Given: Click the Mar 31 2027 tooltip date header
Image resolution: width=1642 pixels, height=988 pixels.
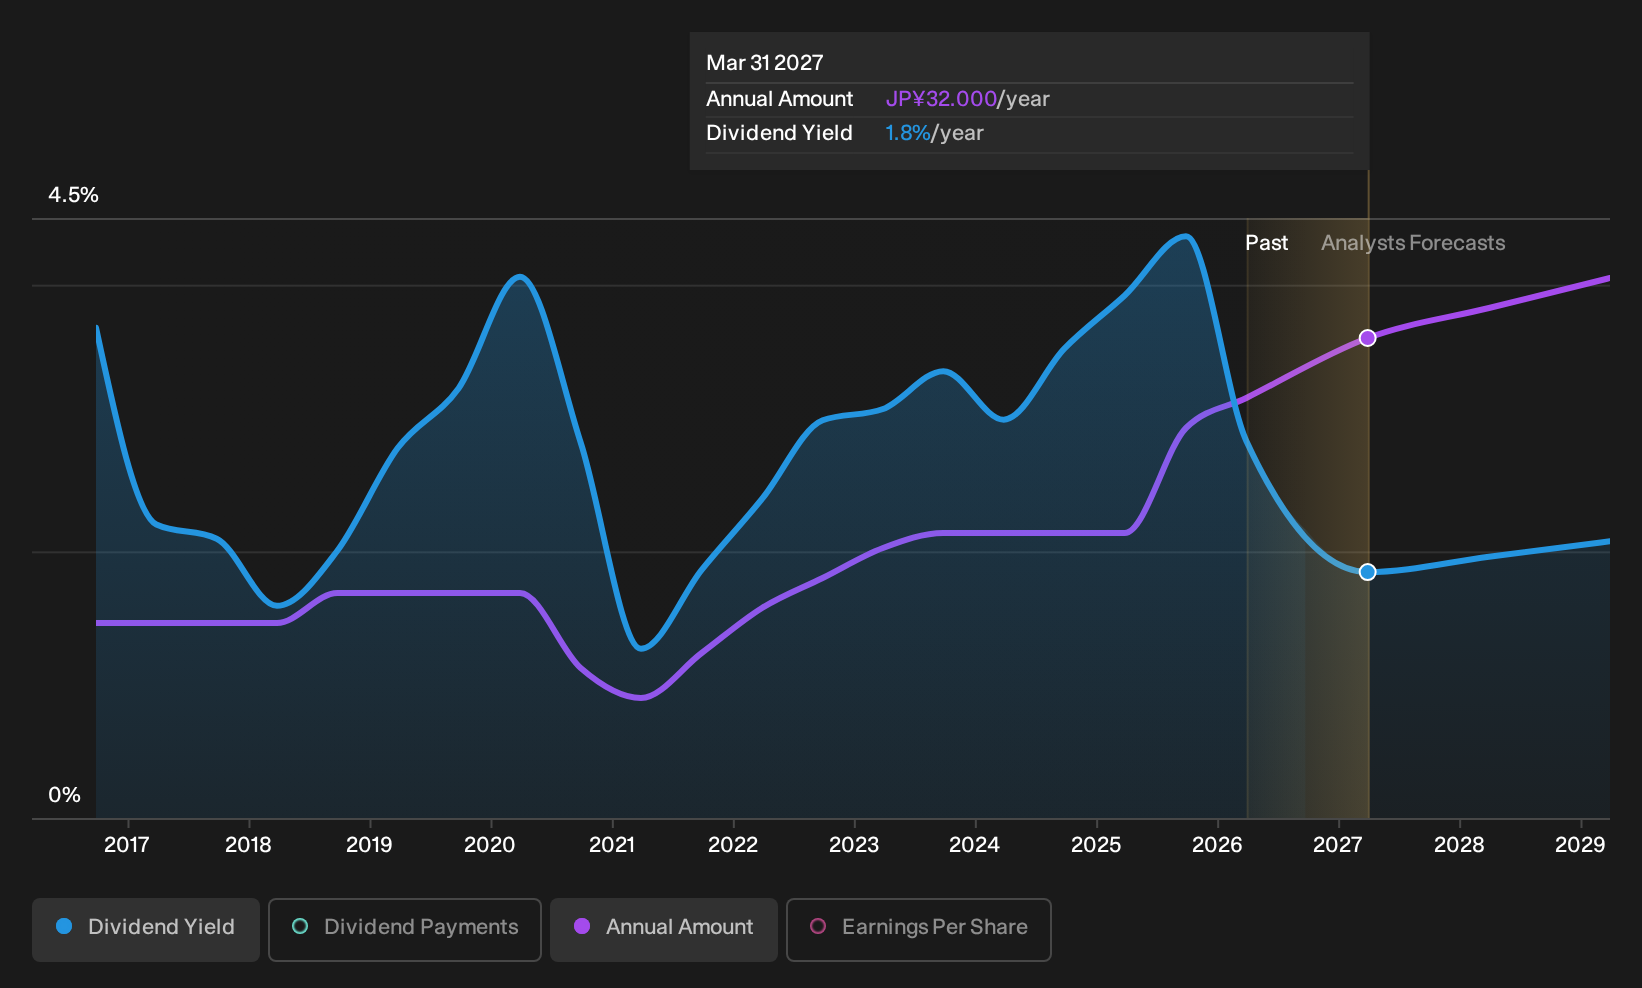Looking at the screenshot, I should point(765,63).
